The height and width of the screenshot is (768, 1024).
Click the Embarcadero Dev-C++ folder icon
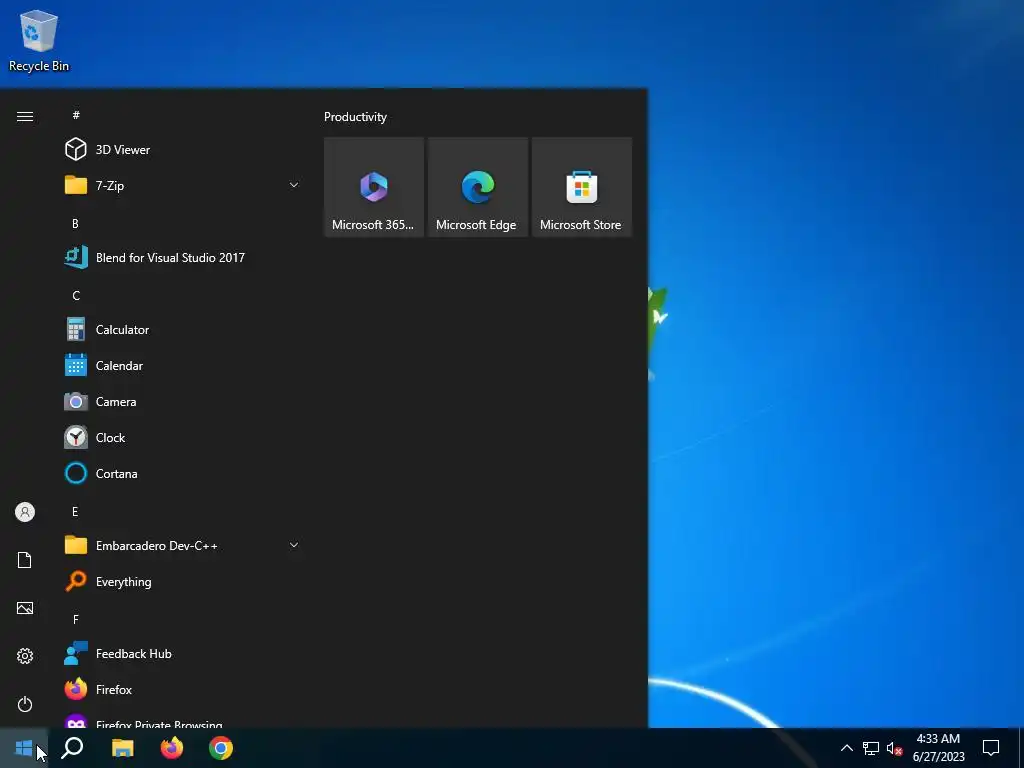(76, 545)
